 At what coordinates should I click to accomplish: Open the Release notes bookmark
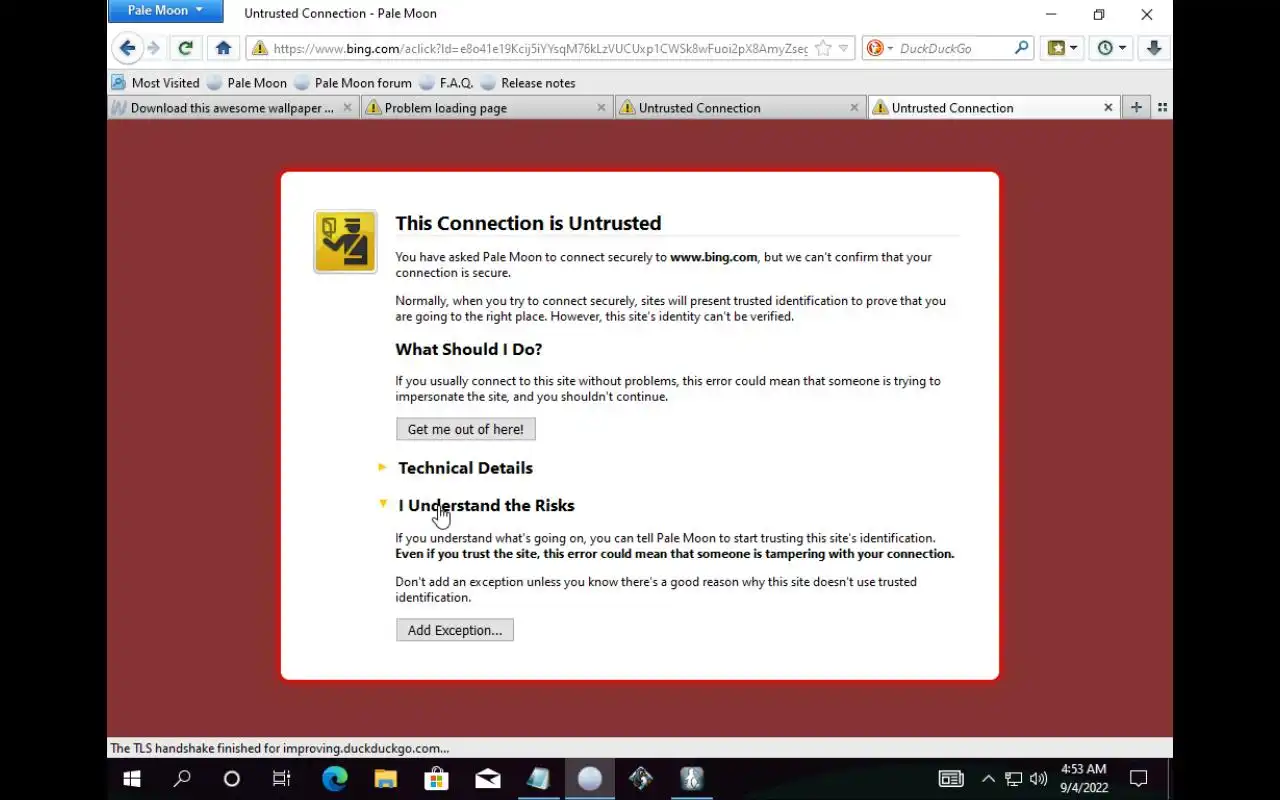click(528, 83)
